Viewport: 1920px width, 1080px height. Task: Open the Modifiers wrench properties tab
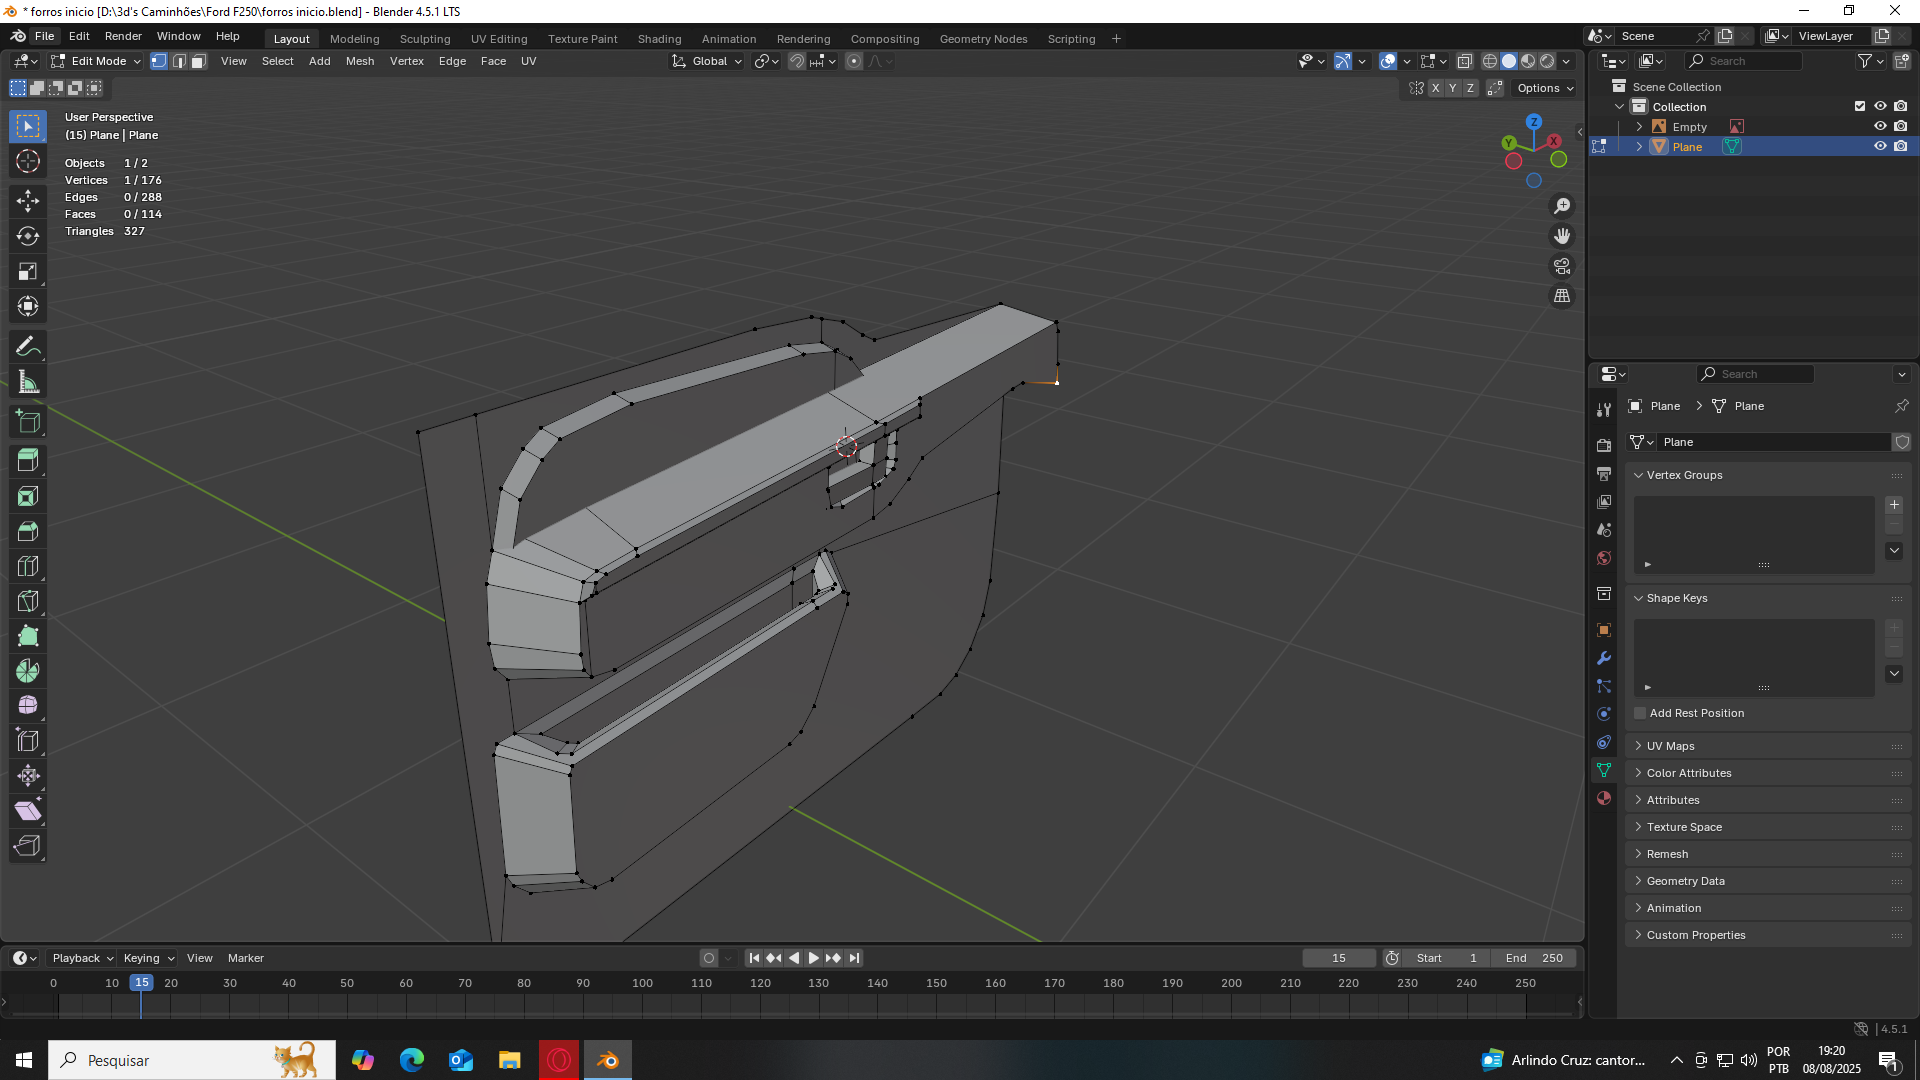(1604, 658)
